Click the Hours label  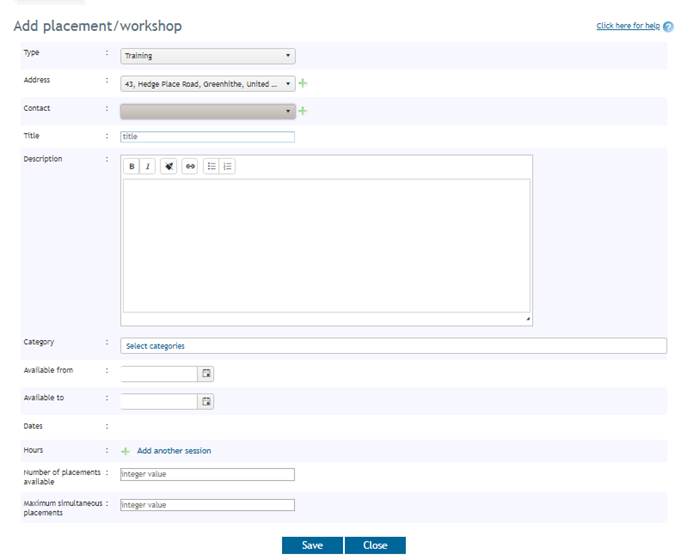(33, 450)
